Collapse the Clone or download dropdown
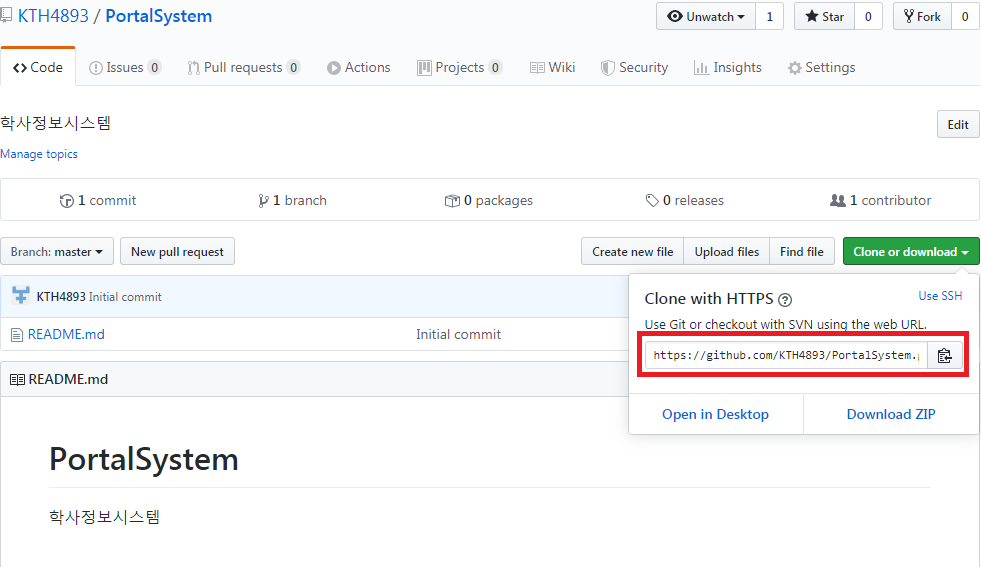Screen dimensions: 981x567 pyautogui.click(x=911, y=252)
